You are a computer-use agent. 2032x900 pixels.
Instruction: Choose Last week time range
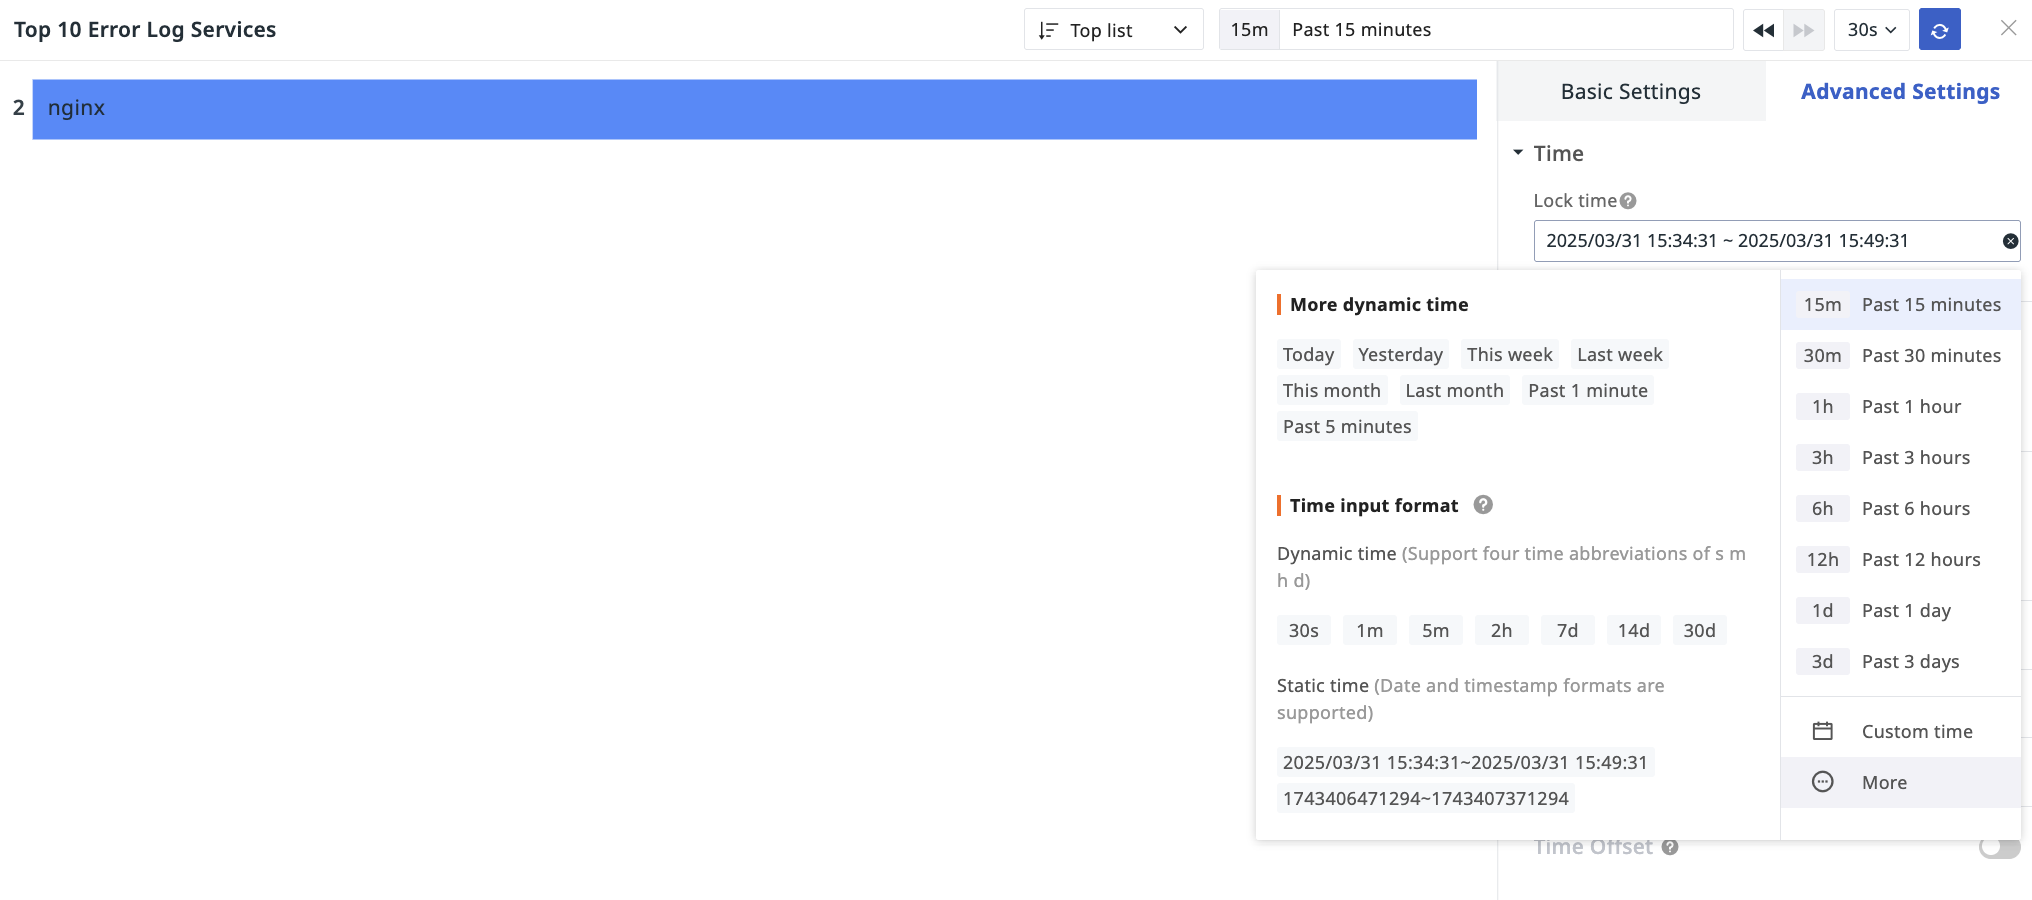pyautogui.click(x=1619, y=354)
